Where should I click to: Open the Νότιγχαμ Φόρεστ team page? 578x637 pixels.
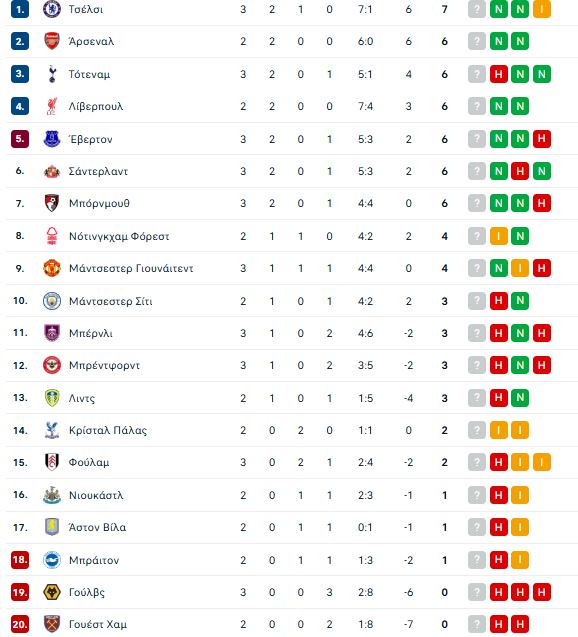pyautogui.click(x=119, y=236)
